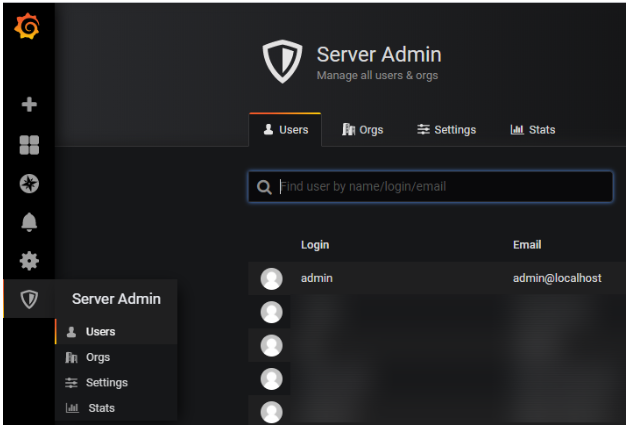Viewport: 627px width, 427px height.
Task: Select Users in Server Admin flyout menu
Action: coord(116,331)
